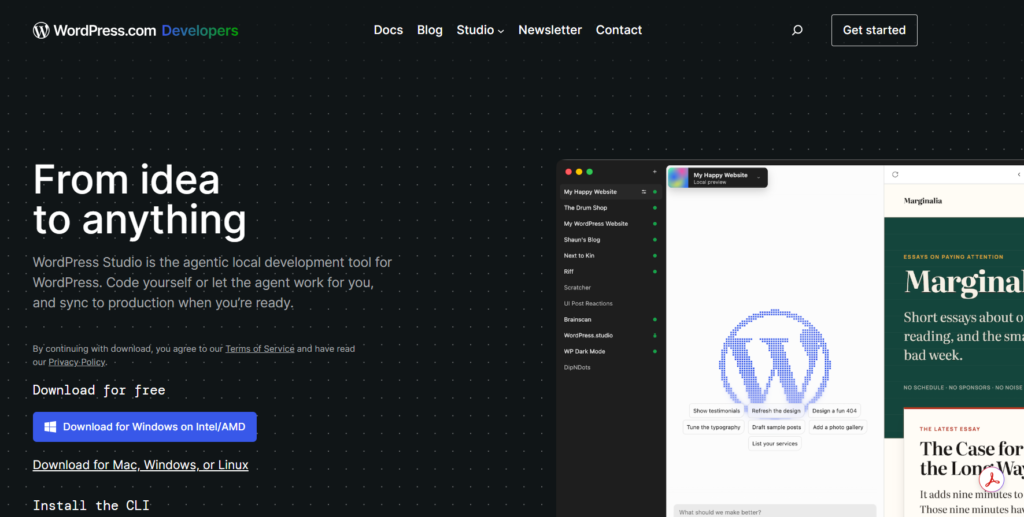
Task: Expand the My Happy Website local preview dropdown
Action: pos(759,177)
